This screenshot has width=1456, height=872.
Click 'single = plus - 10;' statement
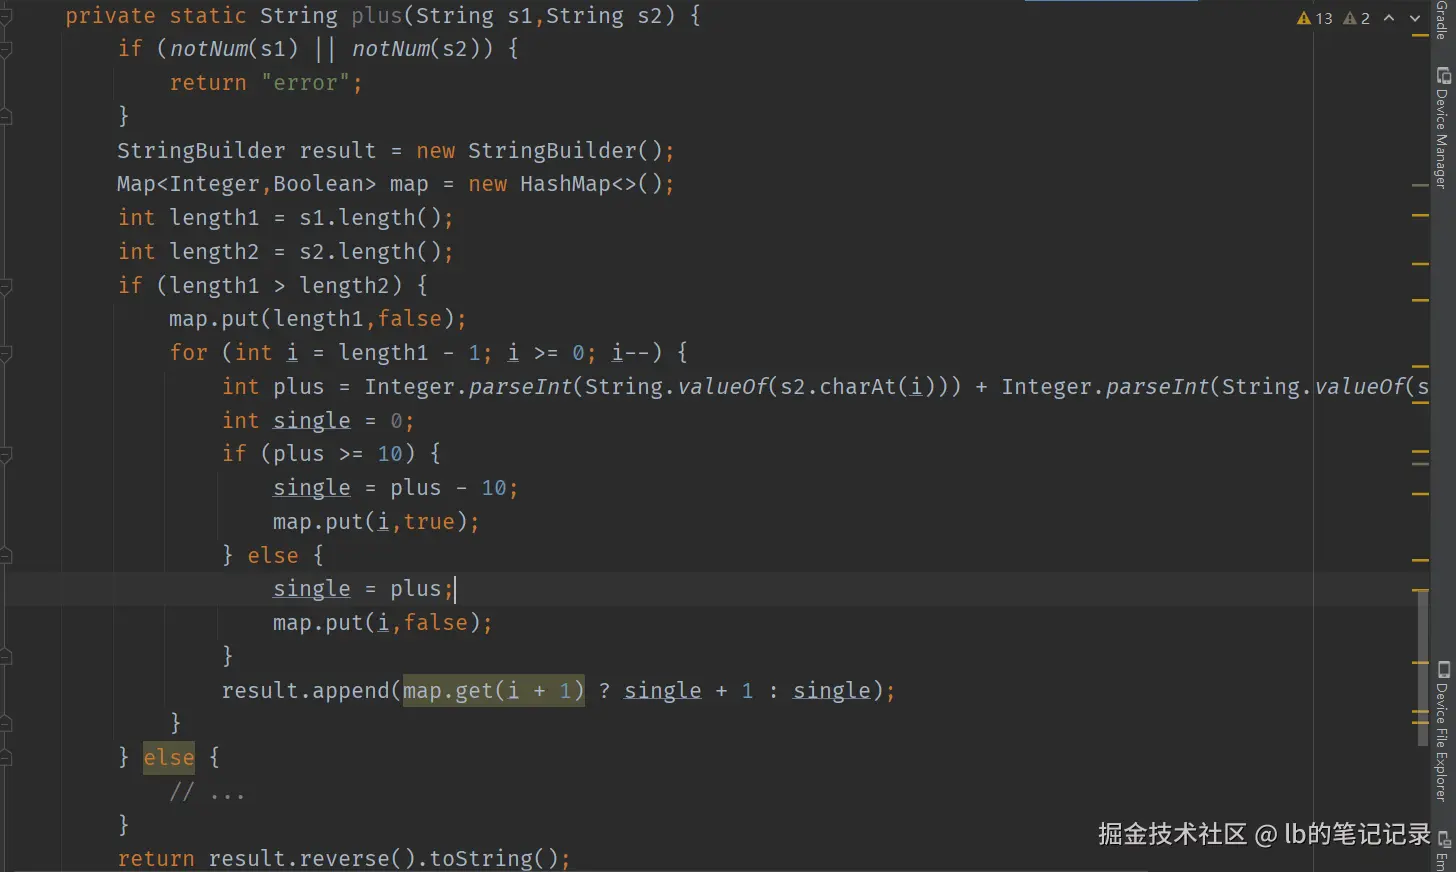[x=396, y=488]
